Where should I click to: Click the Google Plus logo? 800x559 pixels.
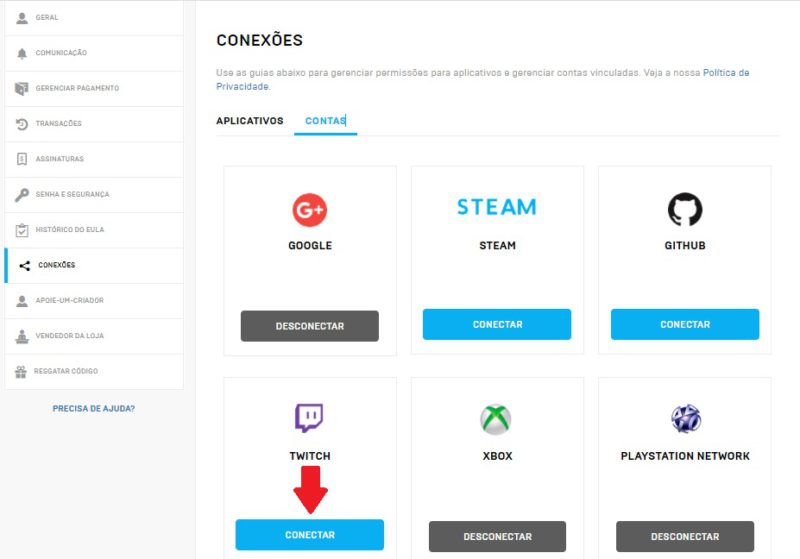310,210
